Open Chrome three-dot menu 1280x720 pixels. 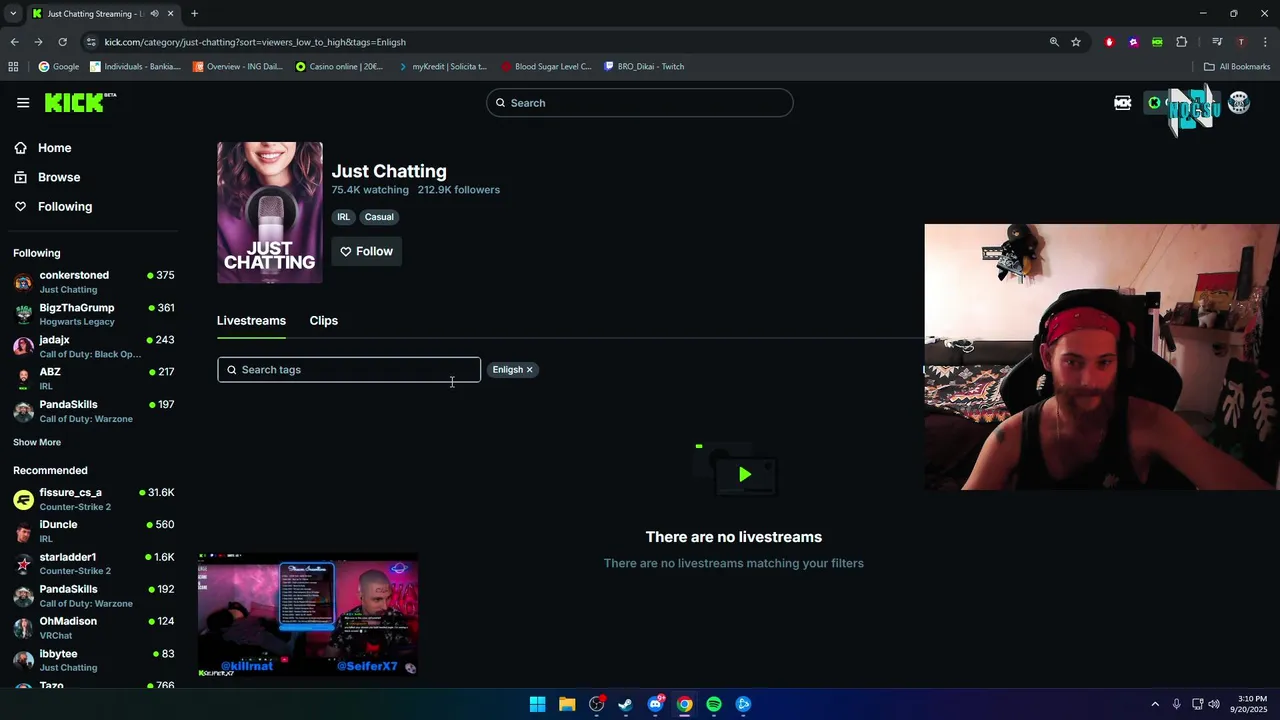[x=1265, y=42]
